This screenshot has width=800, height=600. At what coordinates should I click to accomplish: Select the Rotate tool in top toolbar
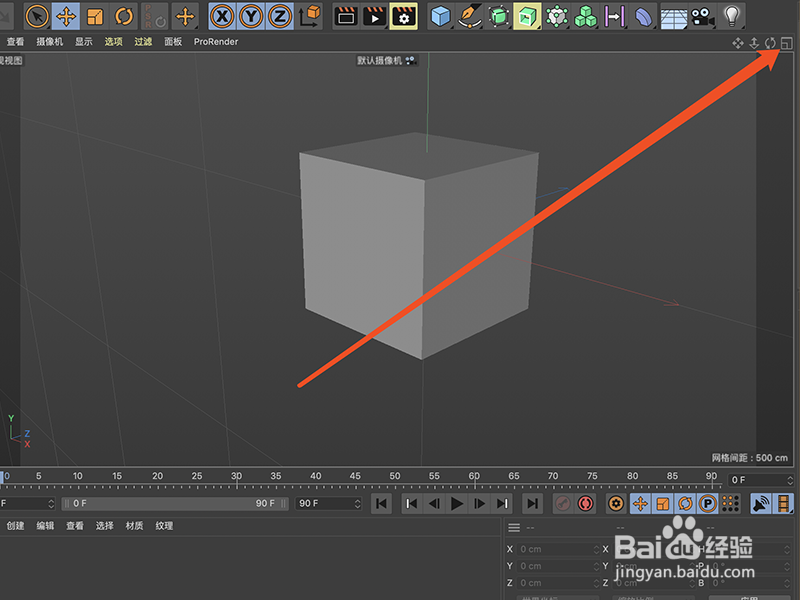124,16
